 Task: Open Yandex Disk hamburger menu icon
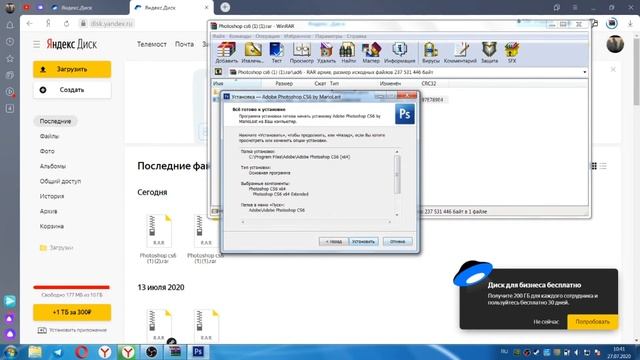37,44
